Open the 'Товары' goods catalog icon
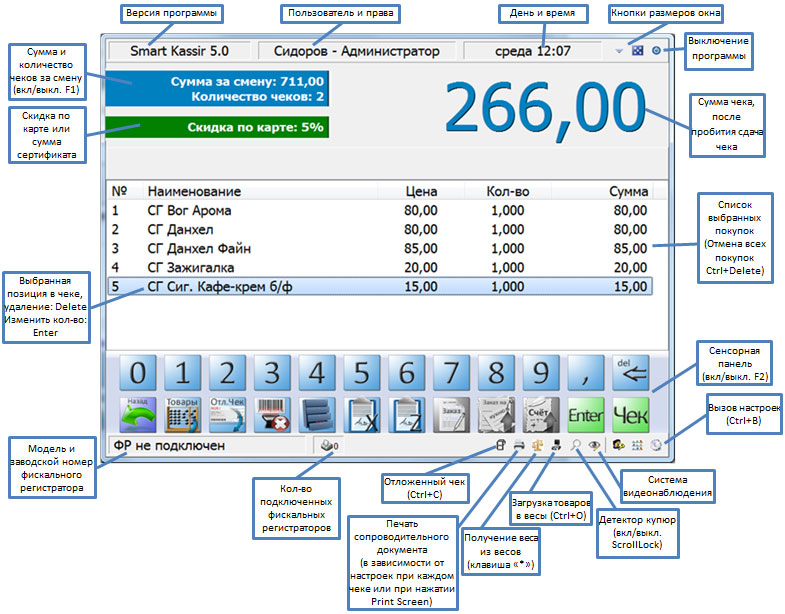785x614 pixels. point(183,413)
